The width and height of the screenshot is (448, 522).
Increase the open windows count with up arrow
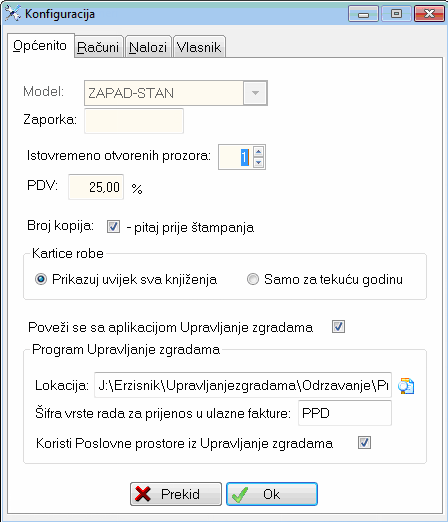tap(258, 151)
